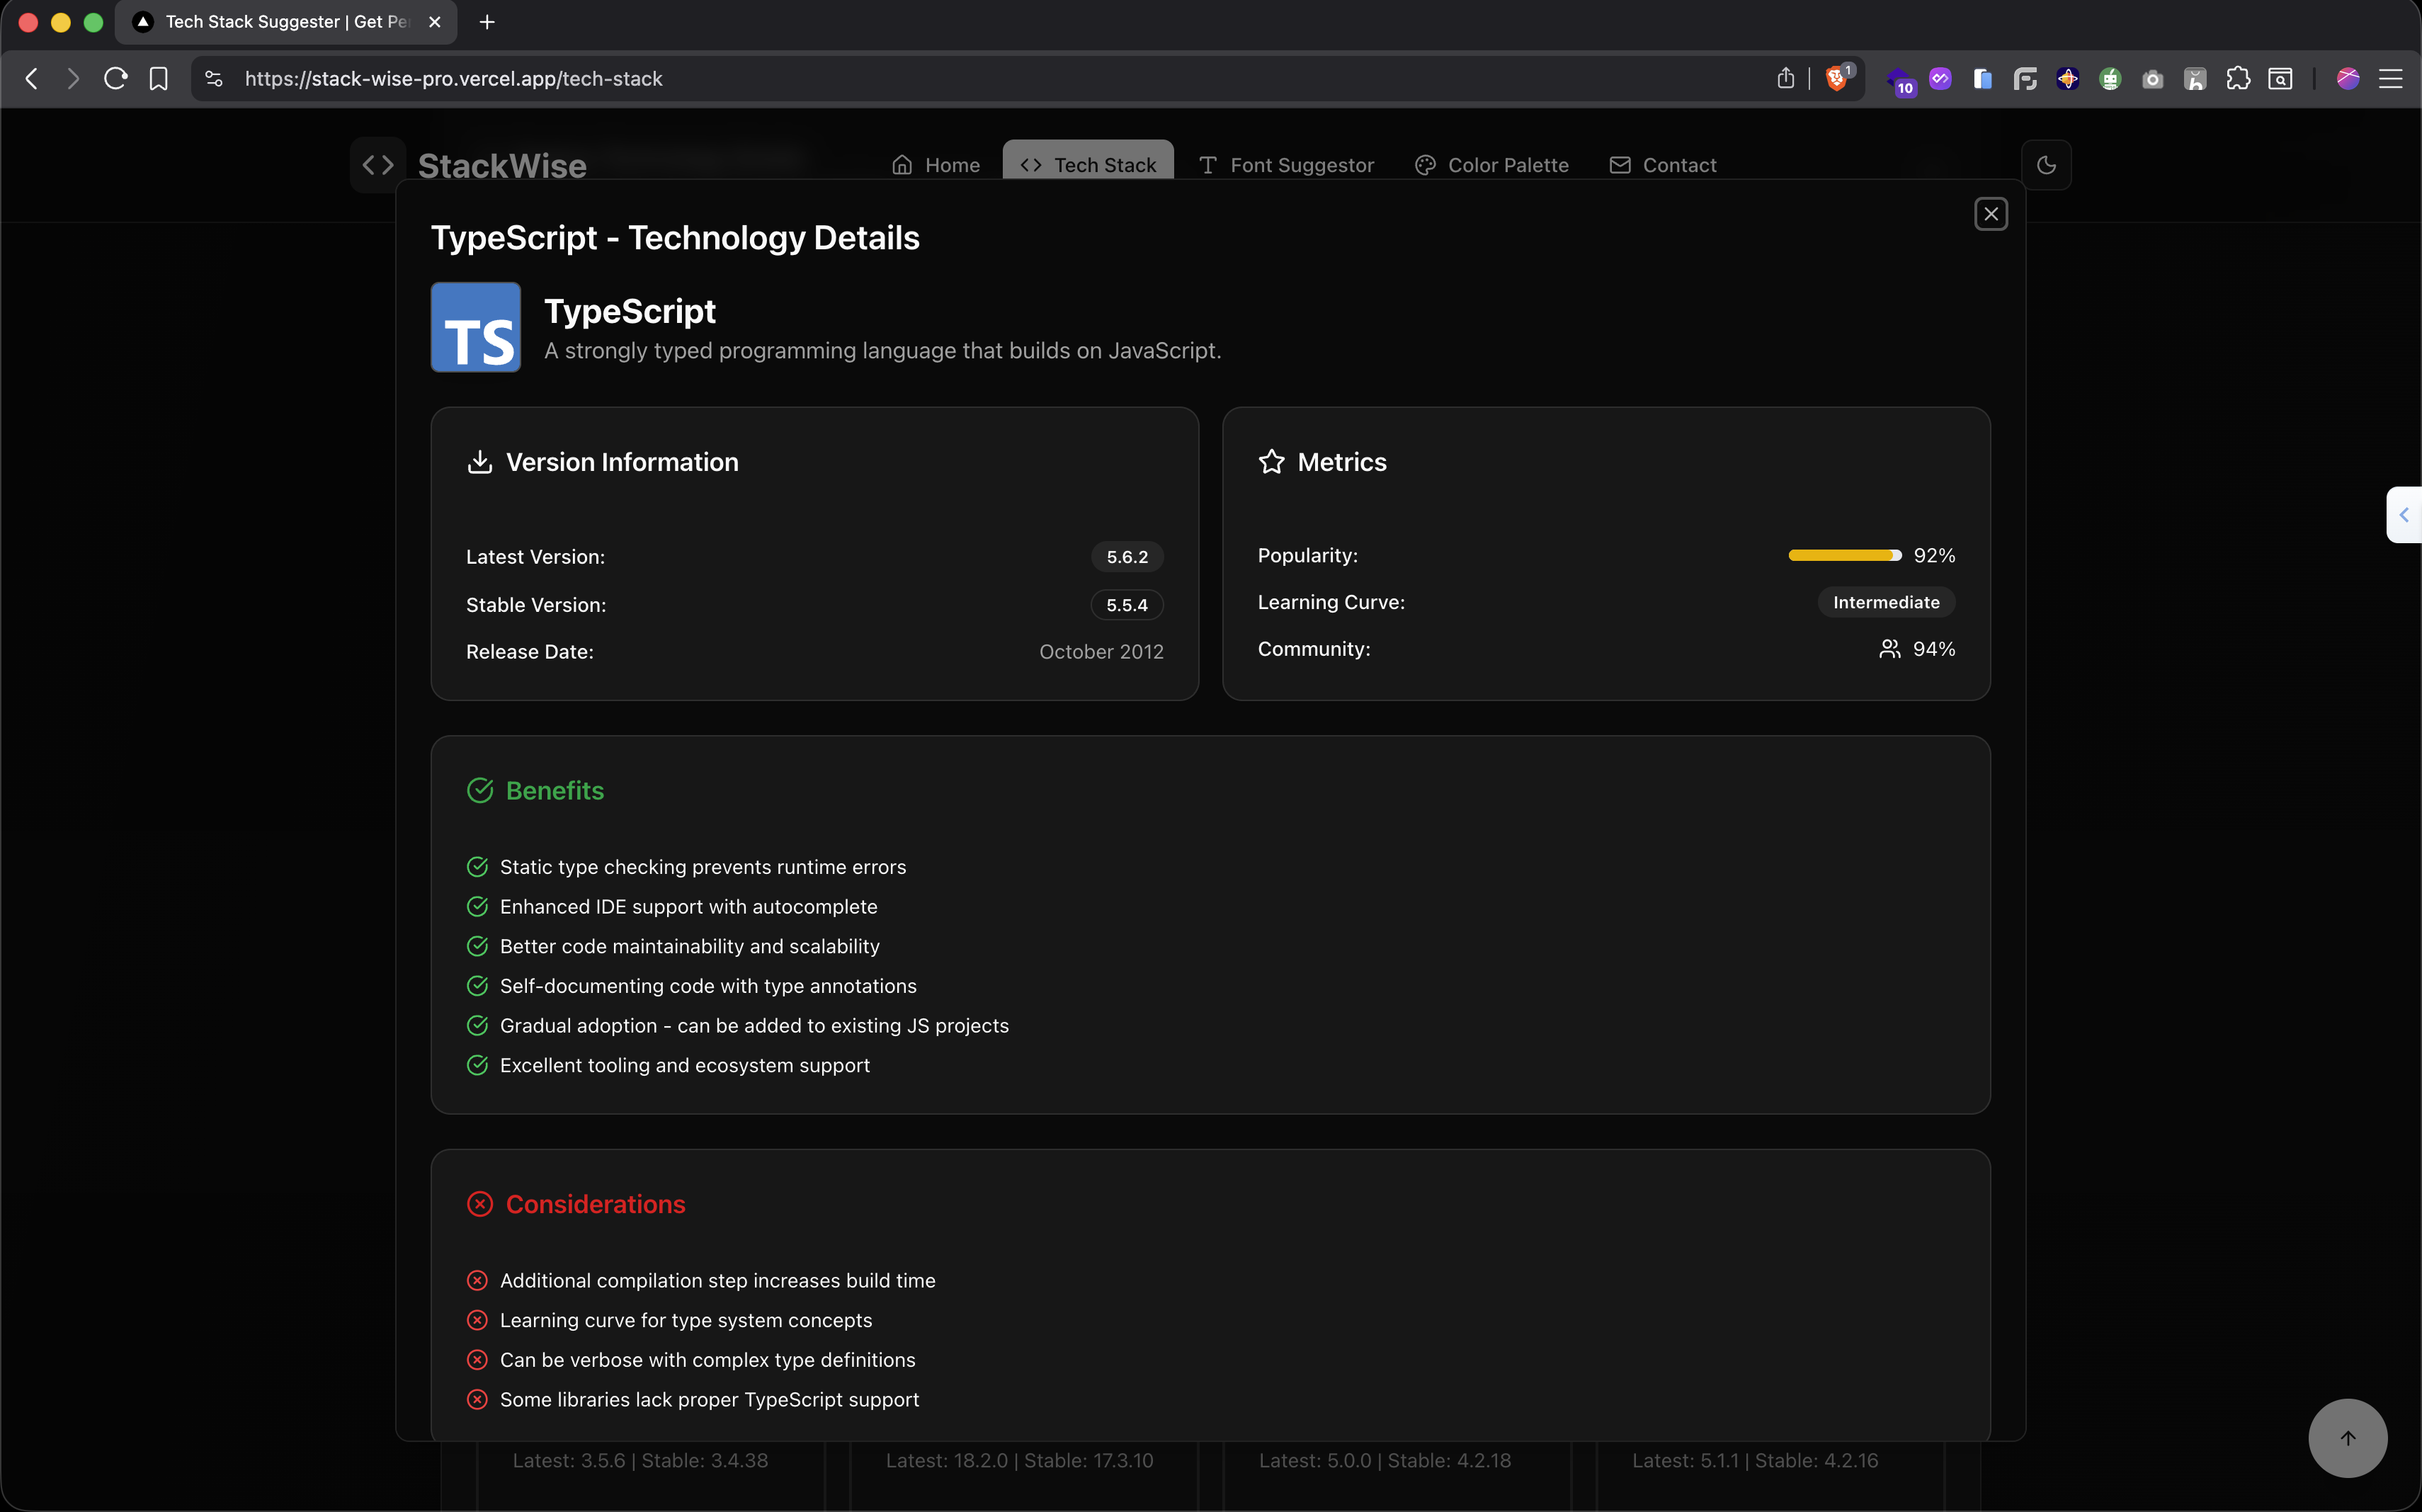2422x1512 pixels.
Task: Open the browser extensions puzzle icon
Action: pyautogui.click(x=2237, y=79)
